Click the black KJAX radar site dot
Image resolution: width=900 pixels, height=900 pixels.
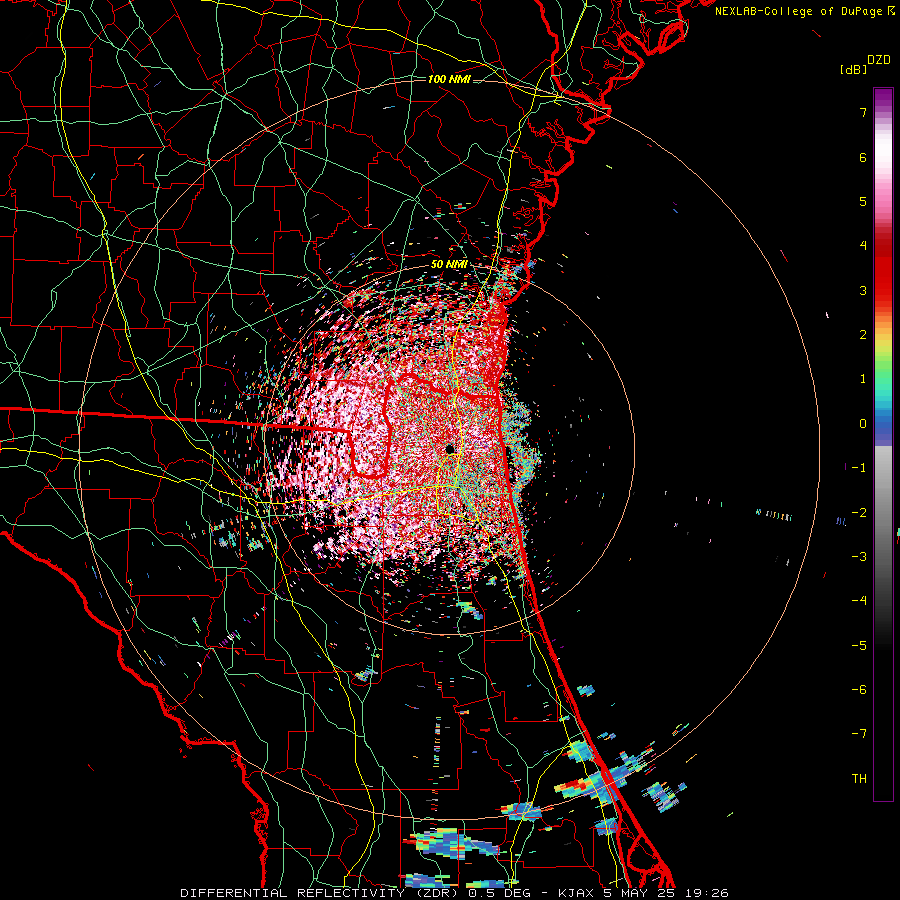point(449,449)
